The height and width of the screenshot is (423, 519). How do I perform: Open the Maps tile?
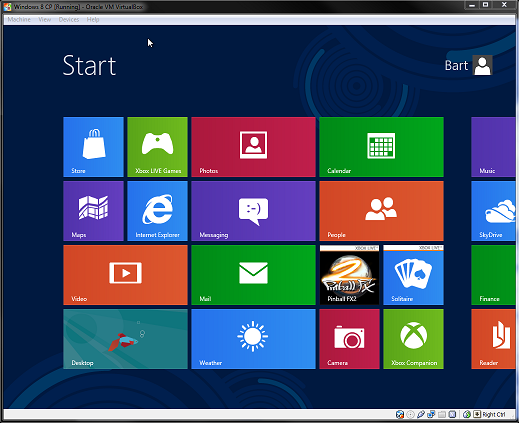93,211
